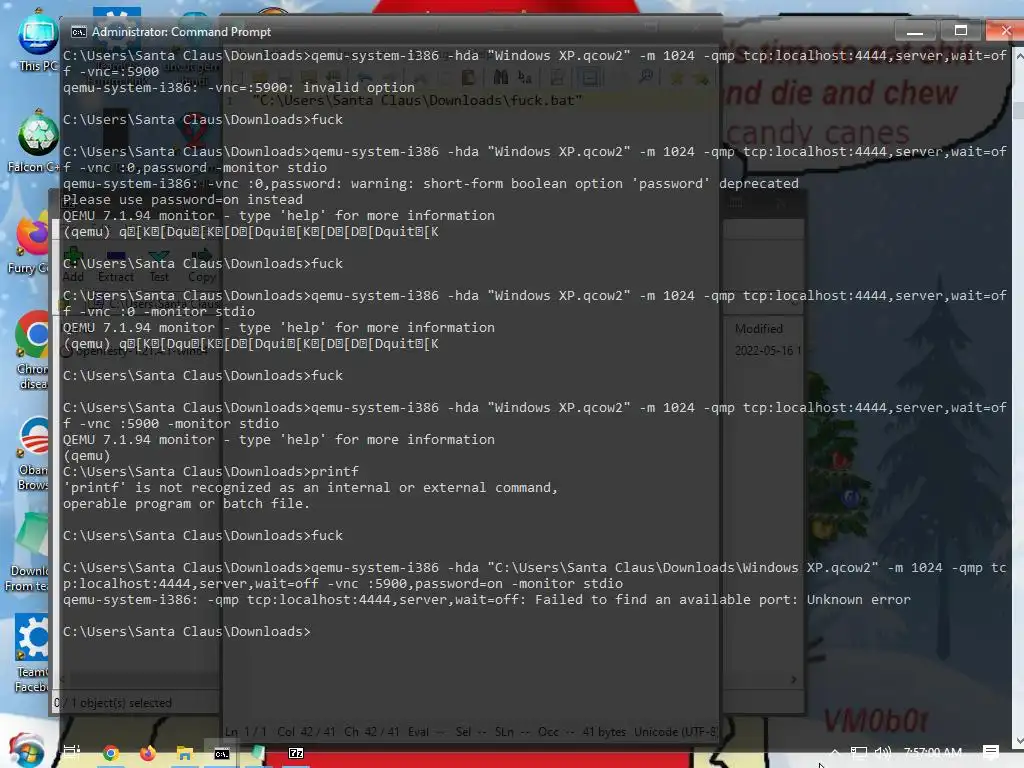The height and width of the screenshot is (768, 1024).
Task: Switch to the green app taskbar button
Action: tap(259, 753)
